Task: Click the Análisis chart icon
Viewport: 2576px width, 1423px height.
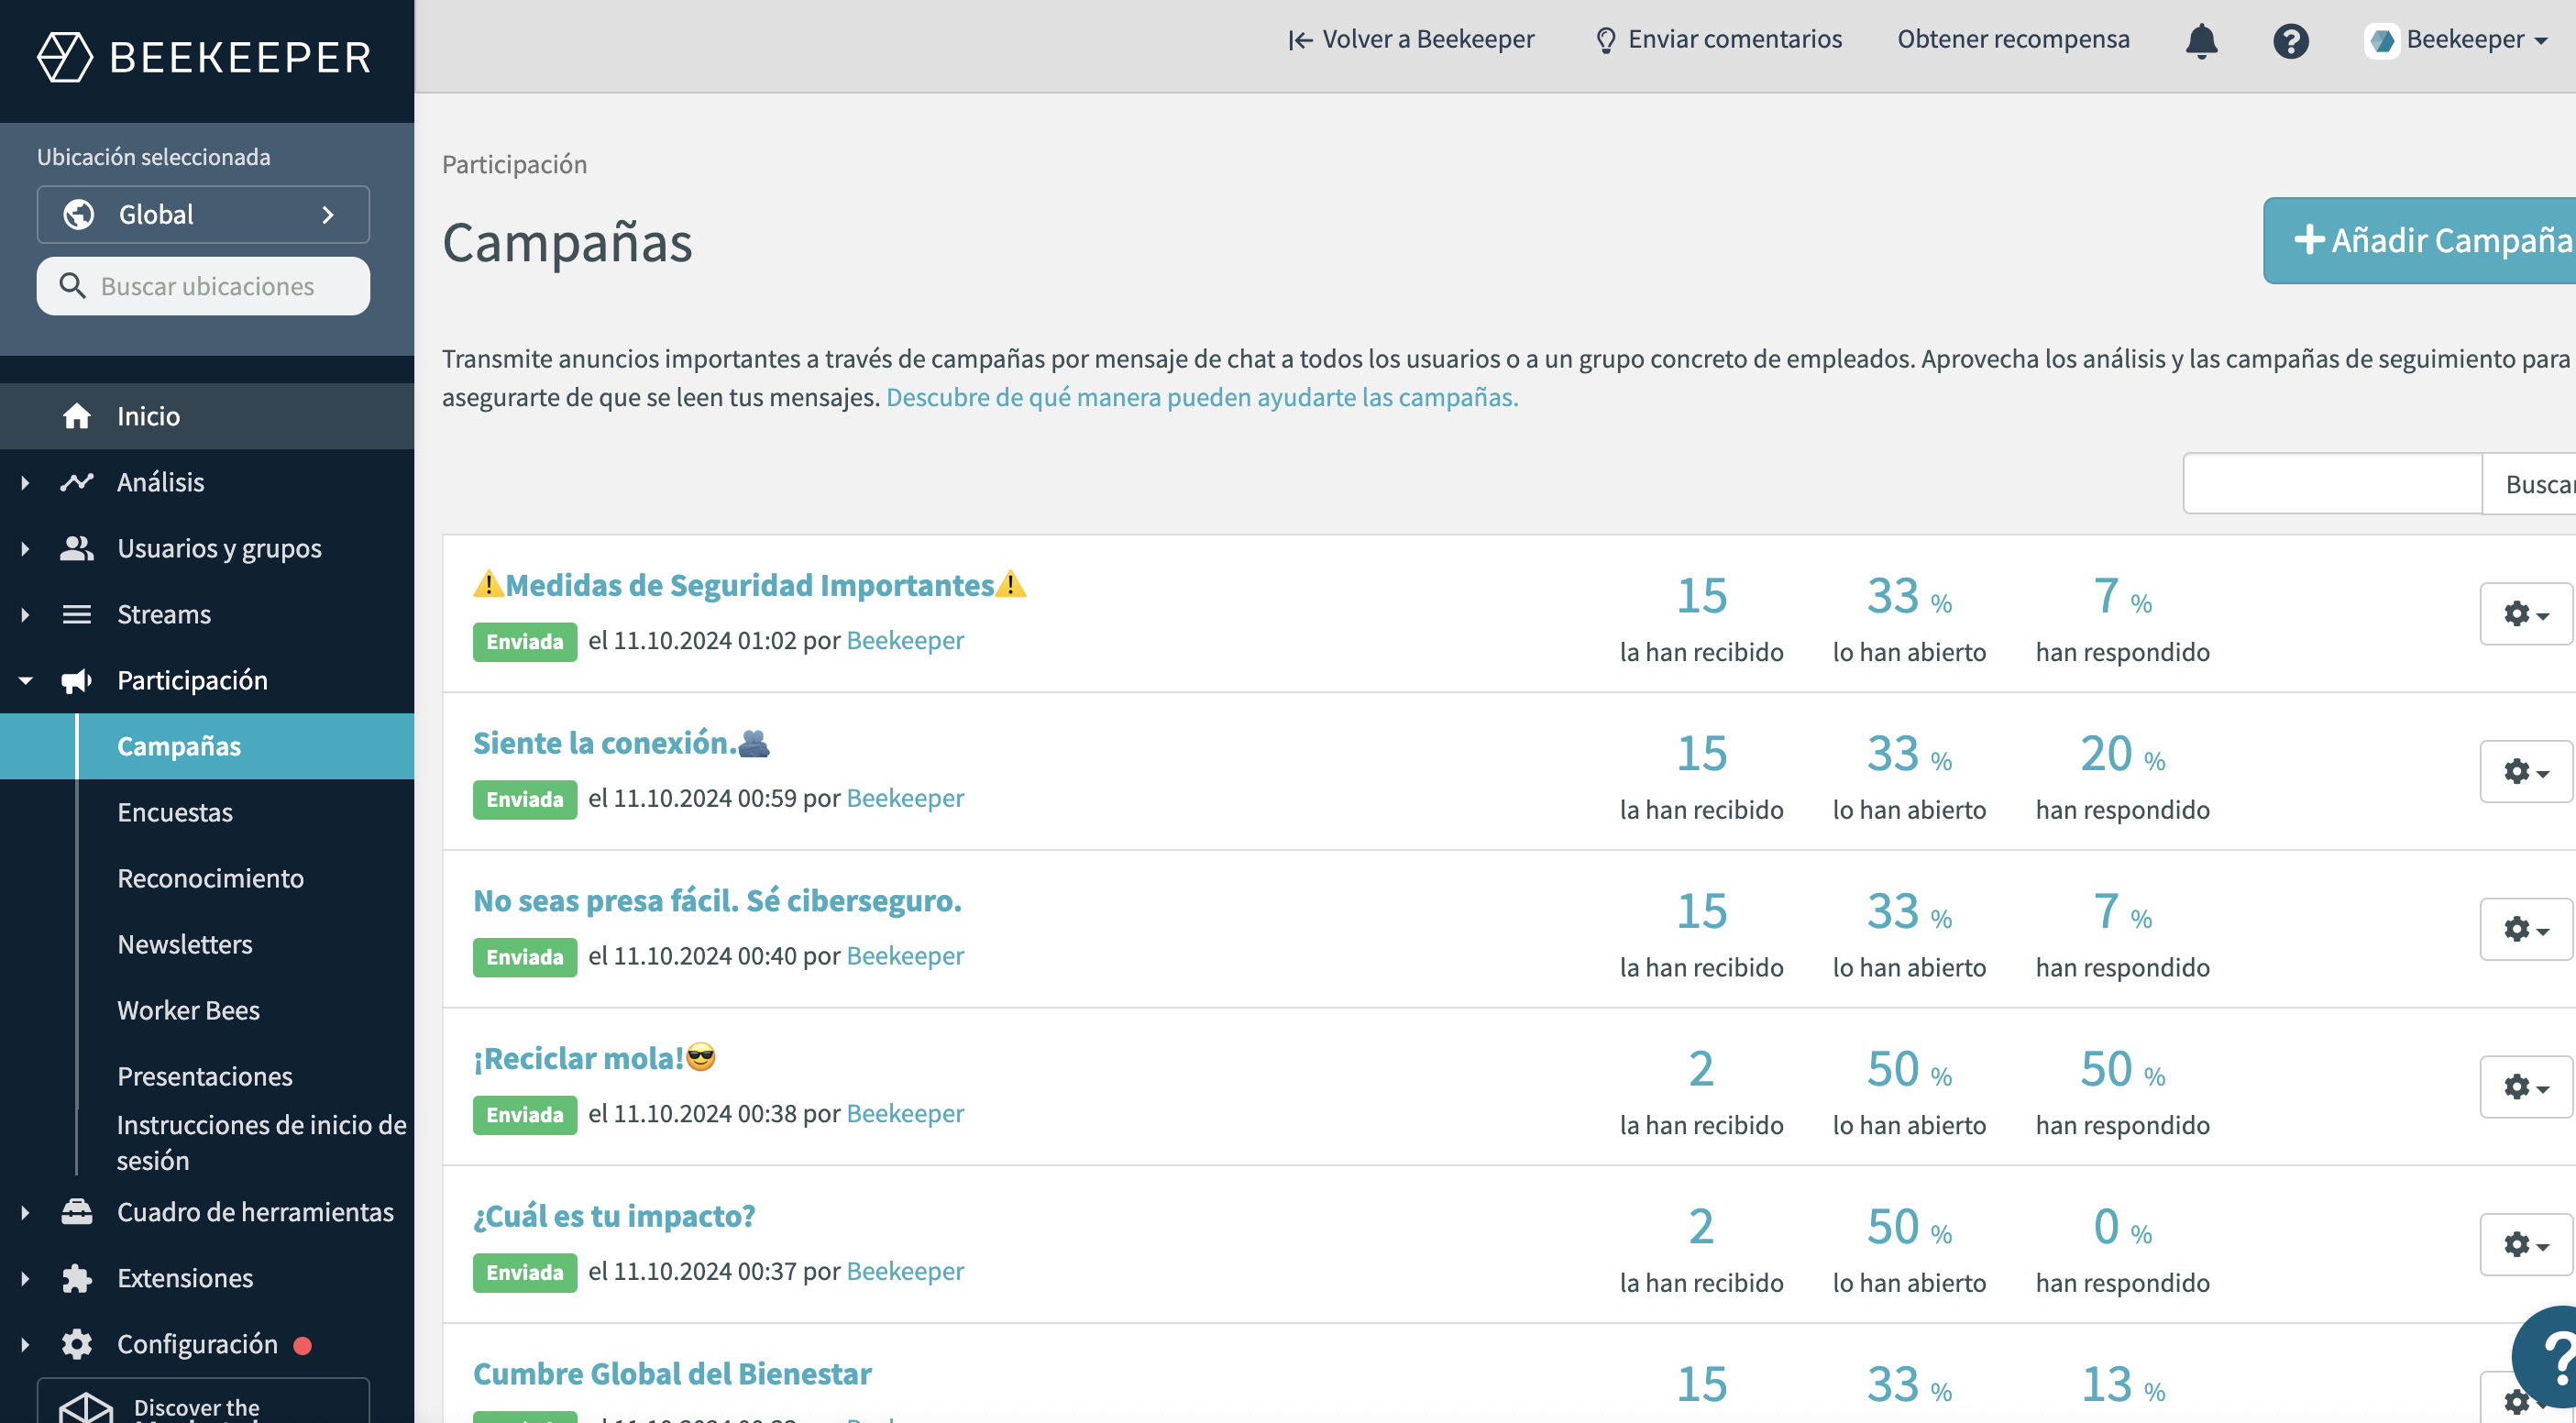Action: pyautogui.click(x=78, y=482)
